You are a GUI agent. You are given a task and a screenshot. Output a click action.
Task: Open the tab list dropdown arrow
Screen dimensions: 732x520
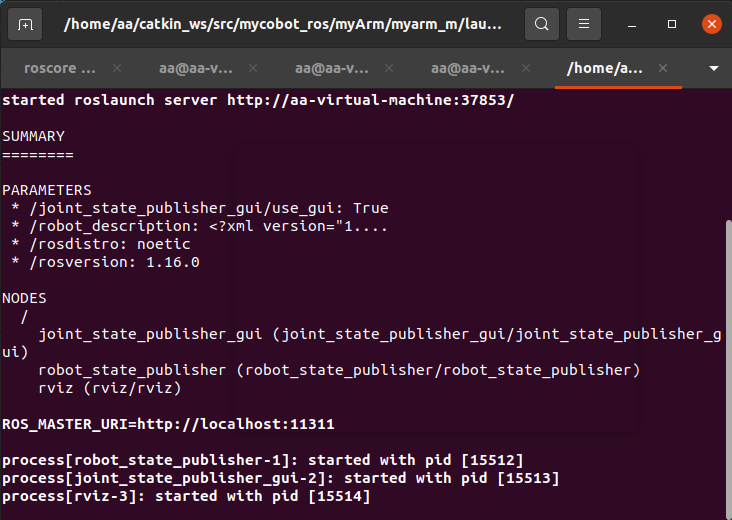(713, 69)
